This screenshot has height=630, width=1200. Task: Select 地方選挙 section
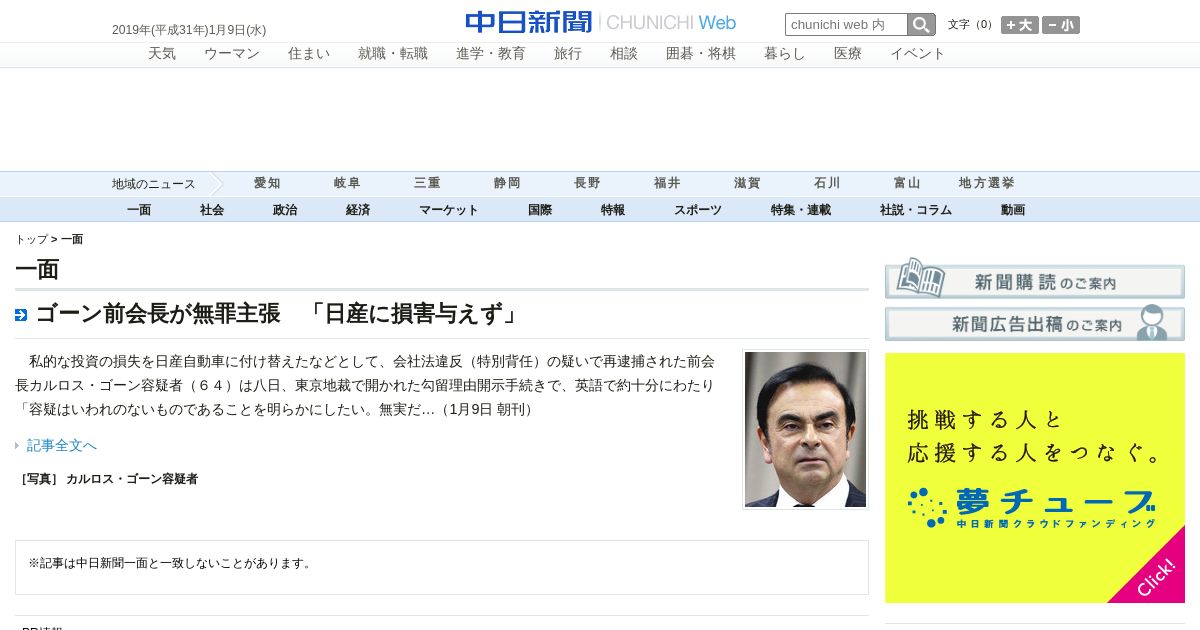[x=987, y=184]
